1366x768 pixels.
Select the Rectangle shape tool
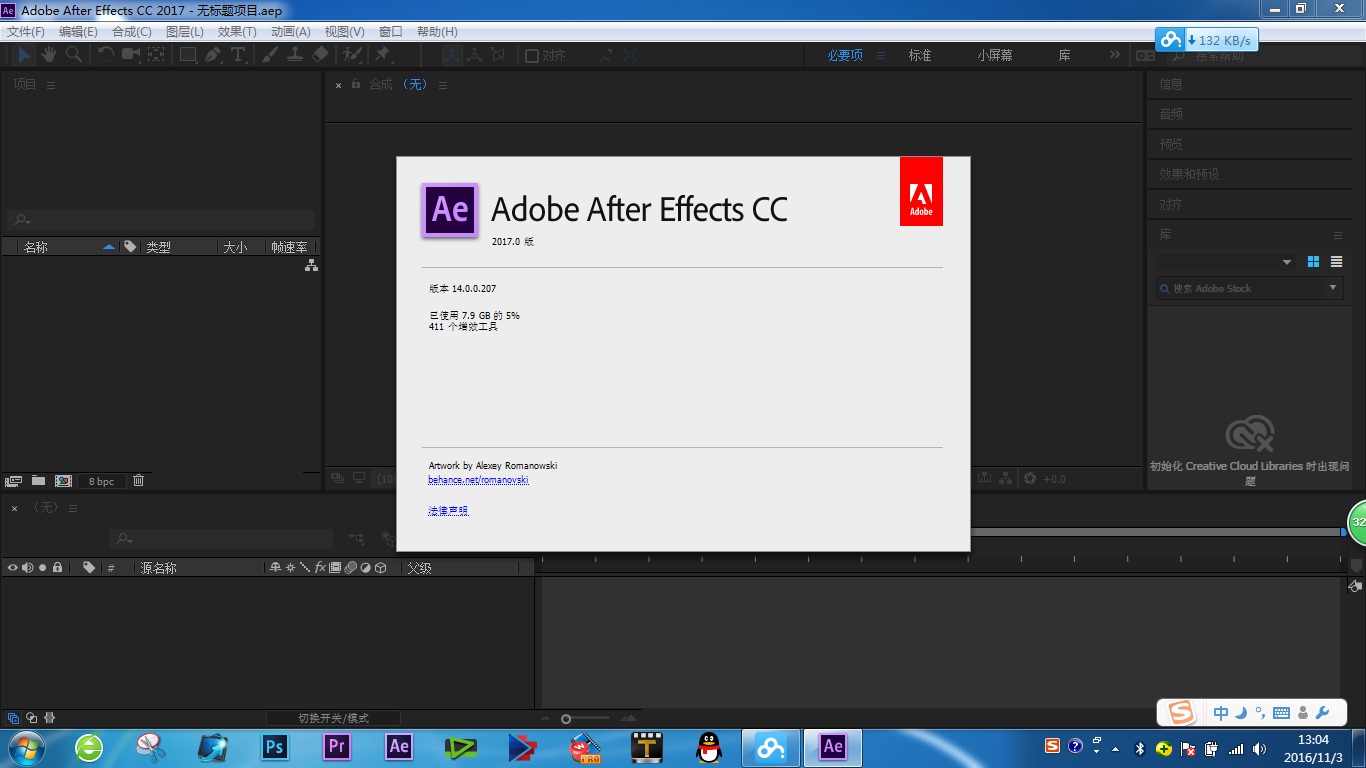coord(188,55)
